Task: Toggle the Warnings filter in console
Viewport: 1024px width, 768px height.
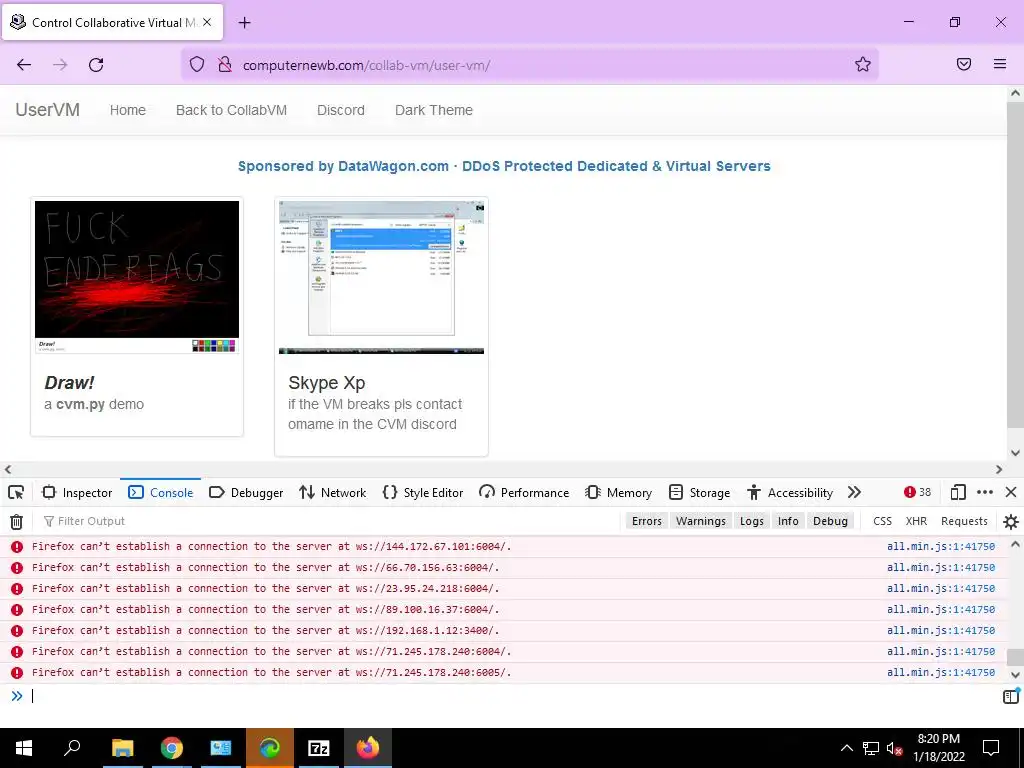Action: coord(701,521)
